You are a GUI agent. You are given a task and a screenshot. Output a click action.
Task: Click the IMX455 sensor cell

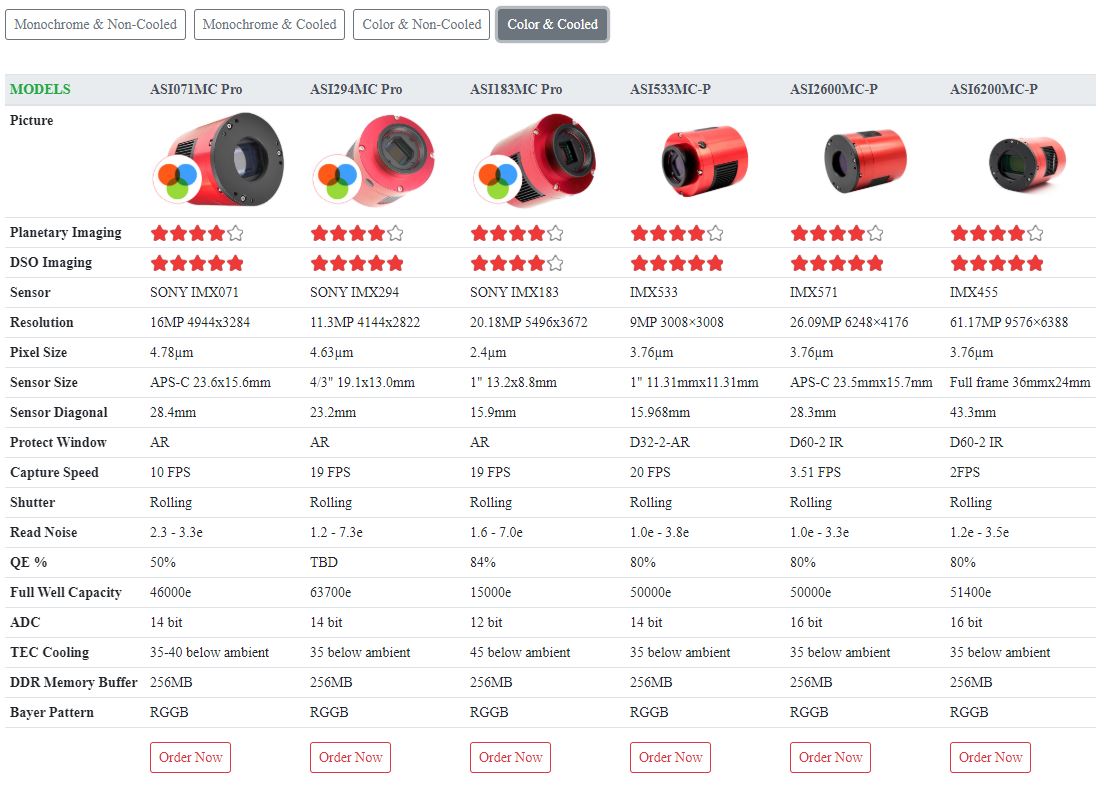[x=974, y=292]
